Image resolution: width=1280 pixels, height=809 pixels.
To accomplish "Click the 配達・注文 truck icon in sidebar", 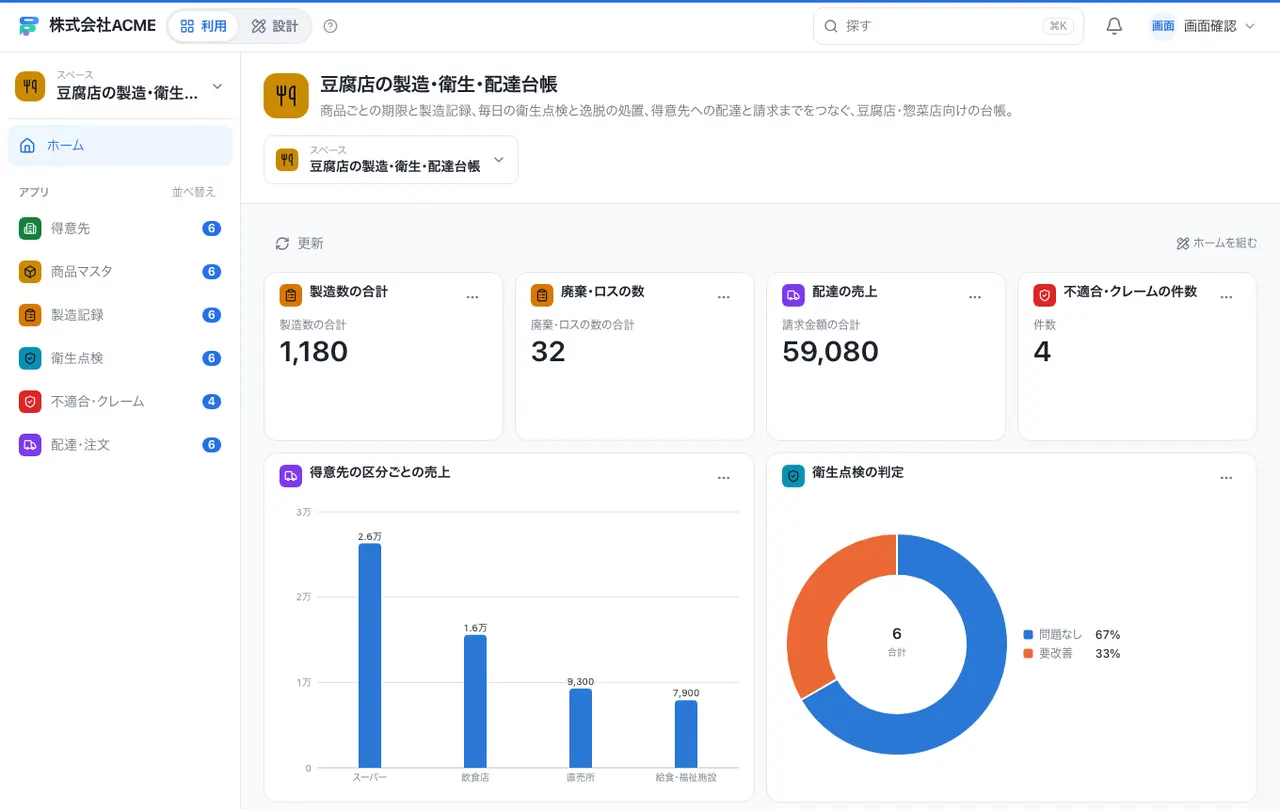I will click(x=30, y=444).
